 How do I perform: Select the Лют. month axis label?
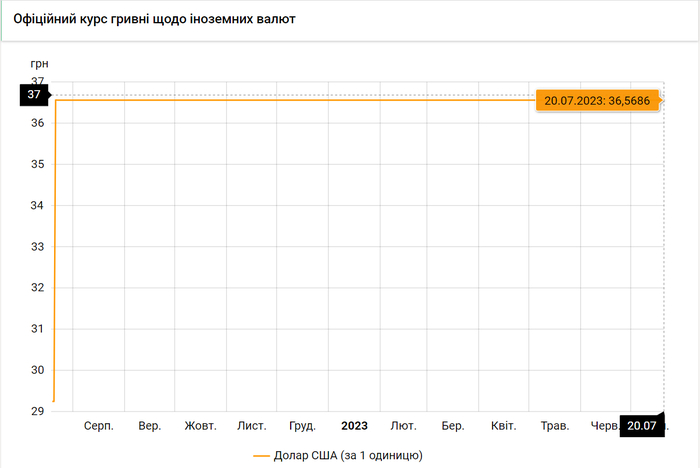click(404, 426)
